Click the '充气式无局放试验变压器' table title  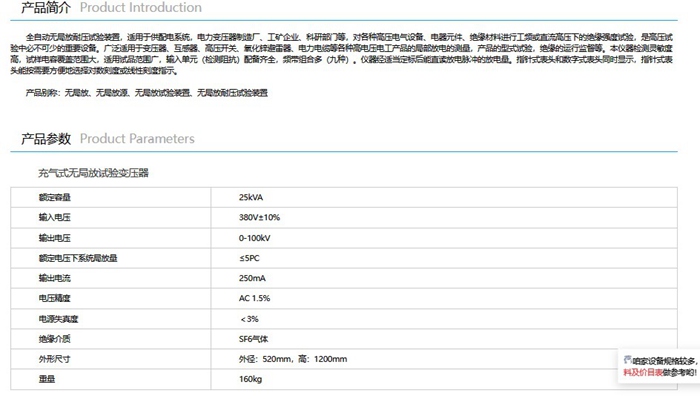[93, 173]
